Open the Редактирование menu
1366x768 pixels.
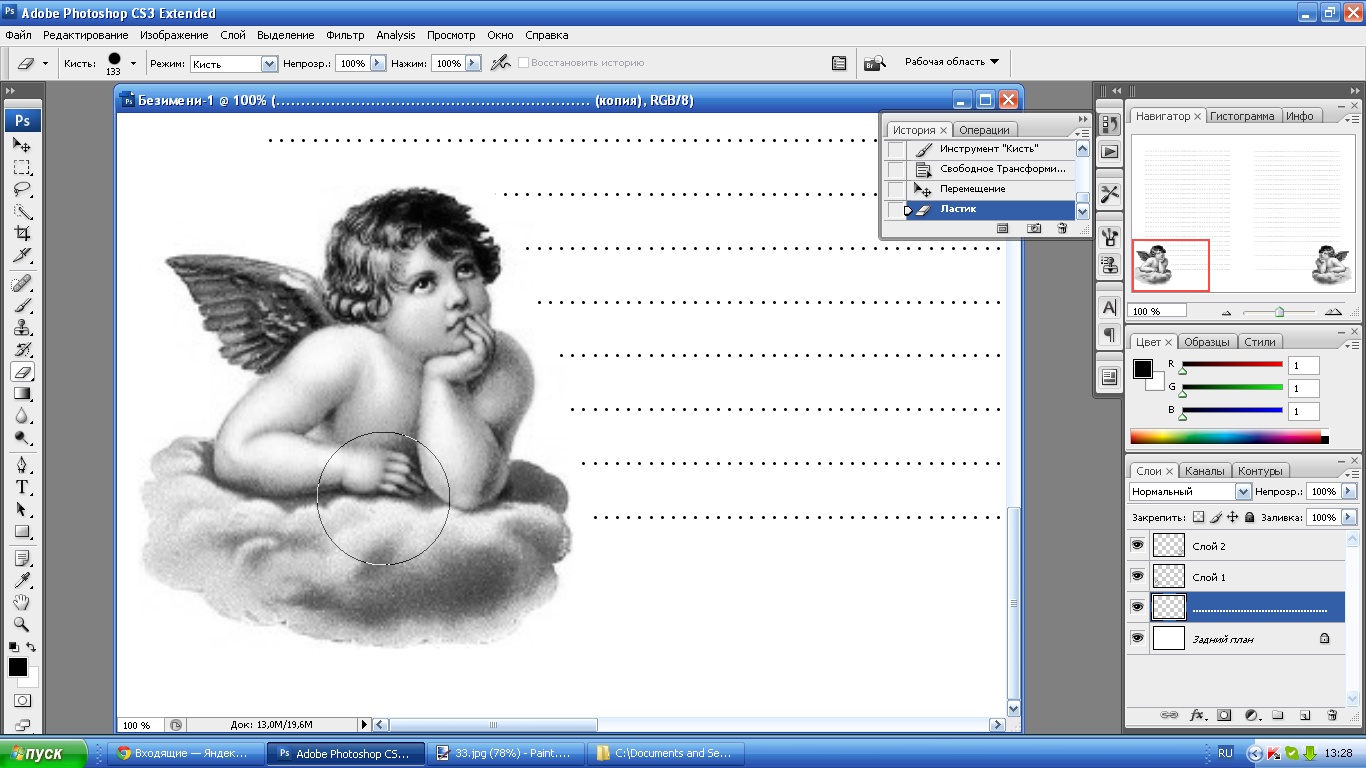tap(85, 35)
